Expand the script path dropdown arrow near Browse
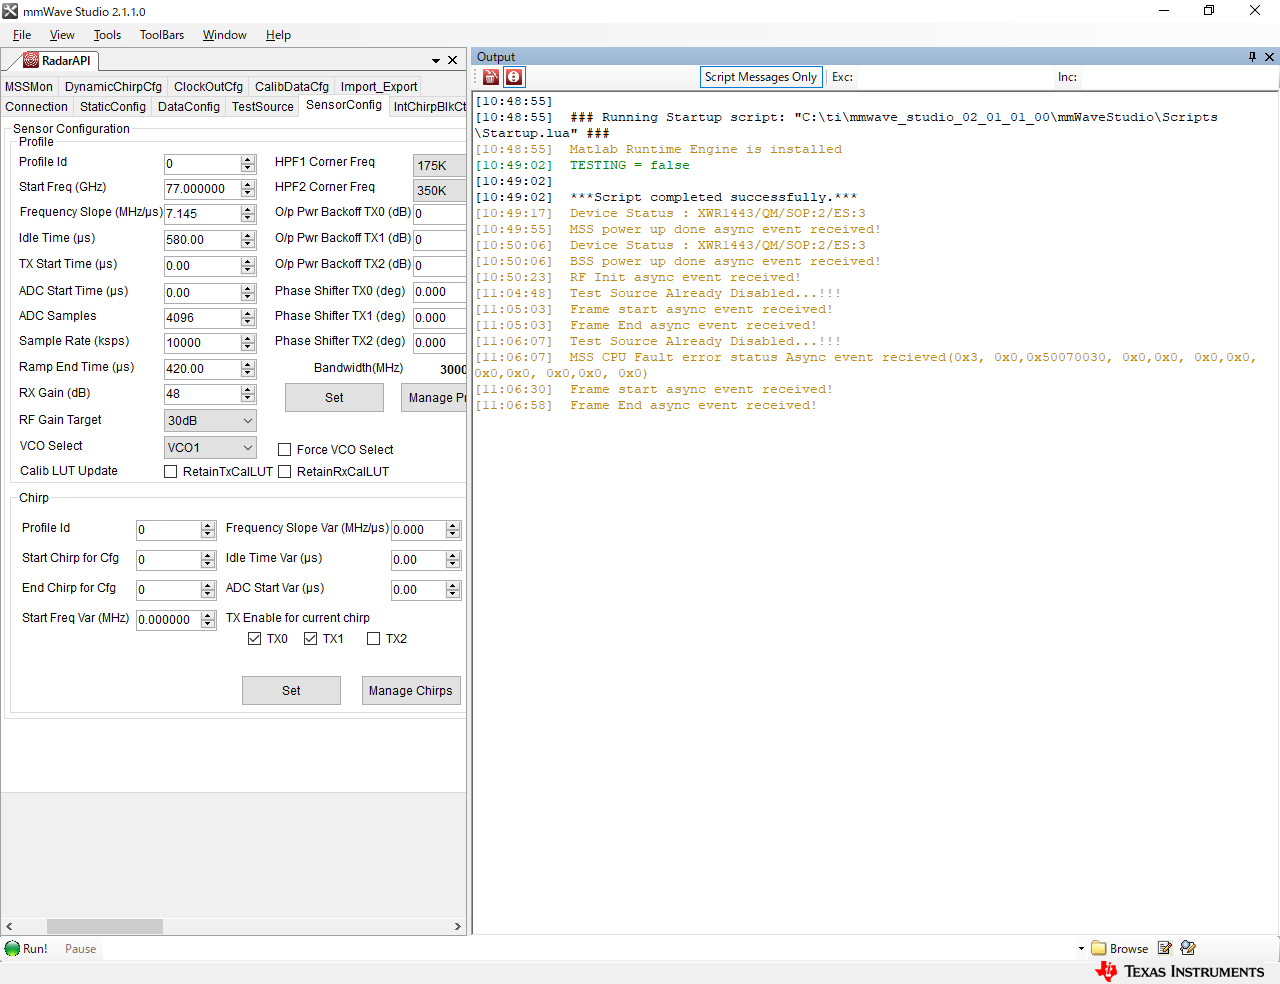Image resolution: width=1280 pixels, height=984 pixels. 1081,949
